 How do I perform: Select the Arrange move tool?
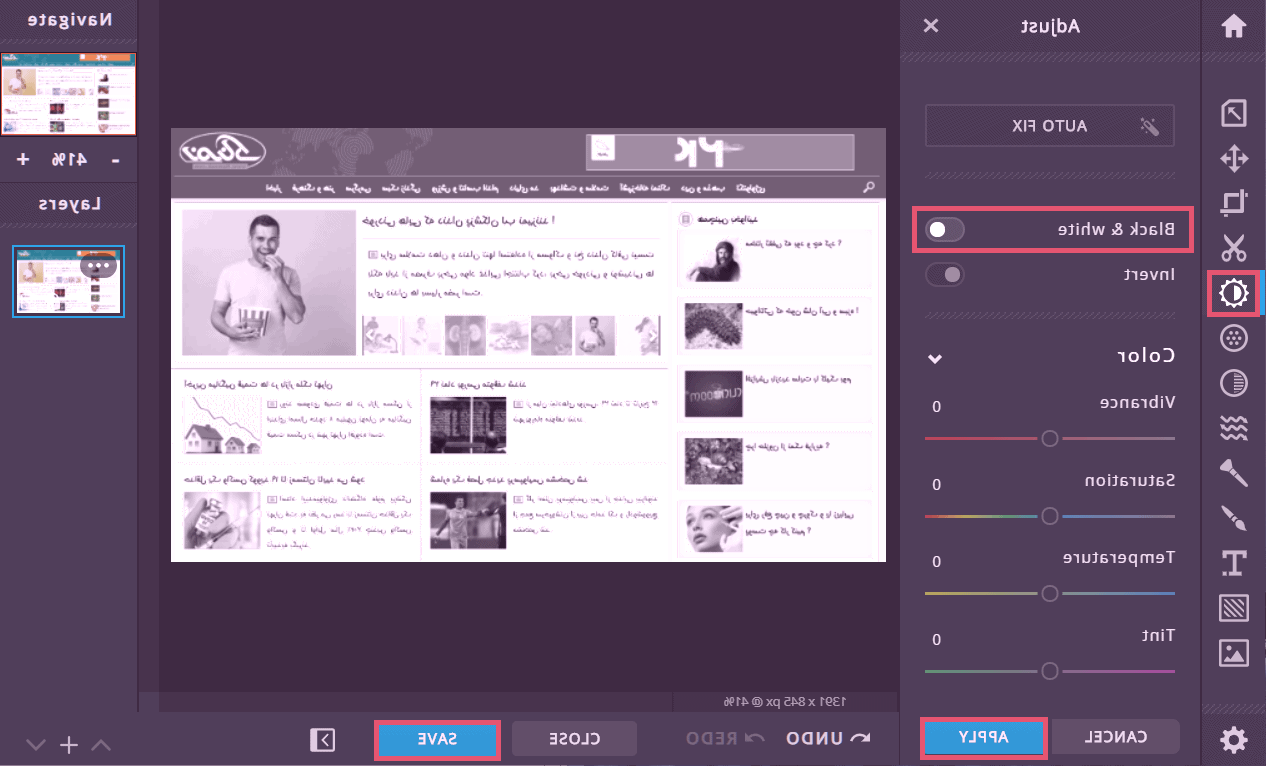(1234, 158)
